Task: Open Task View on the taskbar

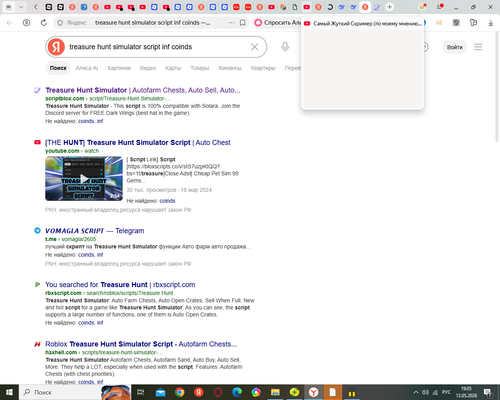Action: 141,392
